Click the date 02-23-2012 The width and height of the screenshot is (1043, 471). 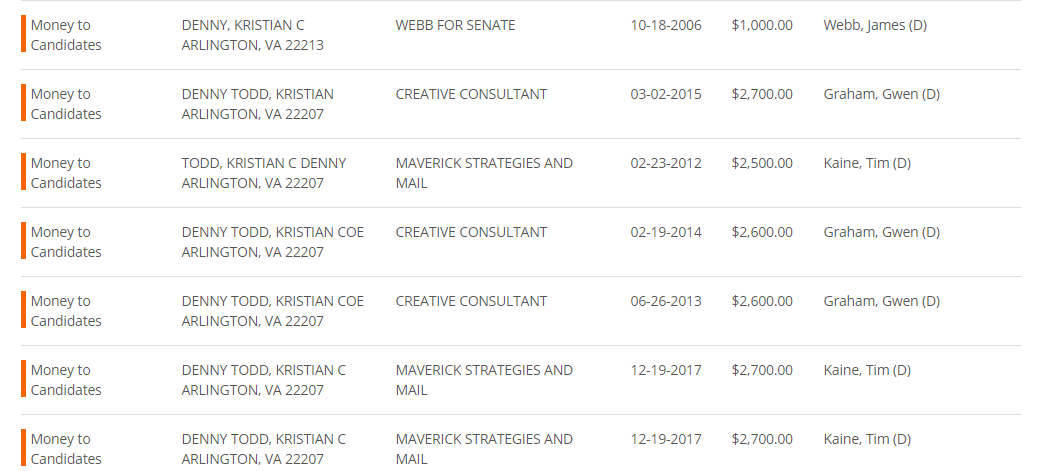coord(666,163)
